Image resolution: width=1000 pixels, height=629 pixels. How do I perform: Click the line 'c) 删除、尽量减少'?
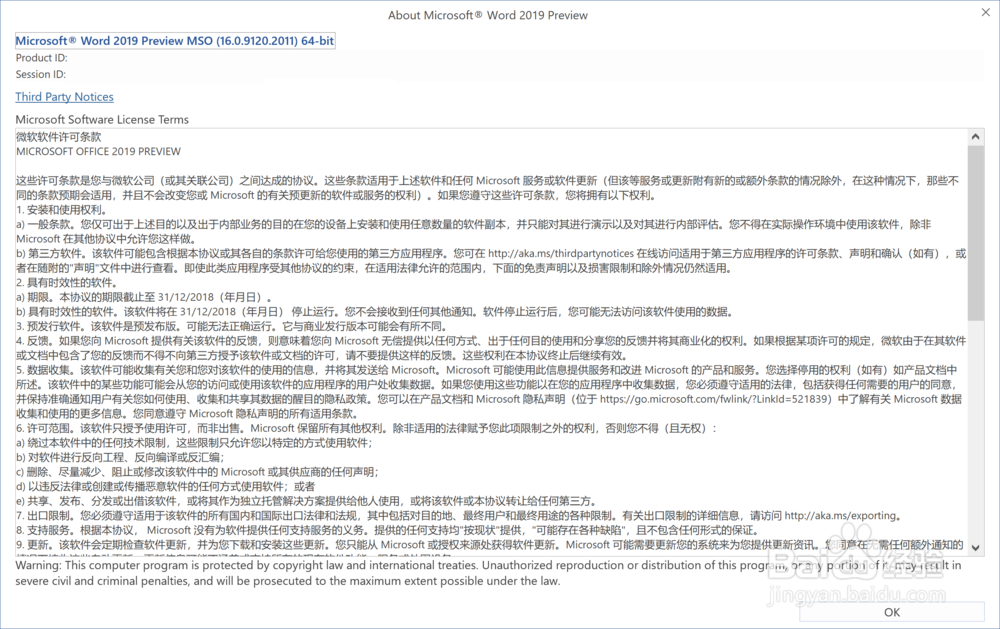coord(198,472)
